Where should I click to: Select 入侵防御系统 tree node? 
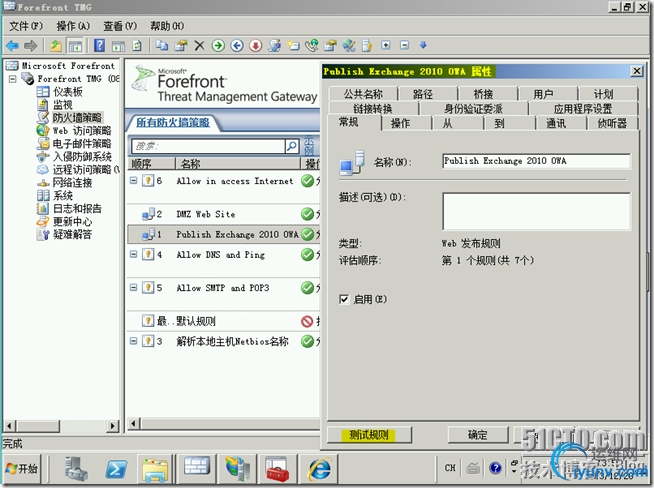pyautogui.click(x=82, y=157)
